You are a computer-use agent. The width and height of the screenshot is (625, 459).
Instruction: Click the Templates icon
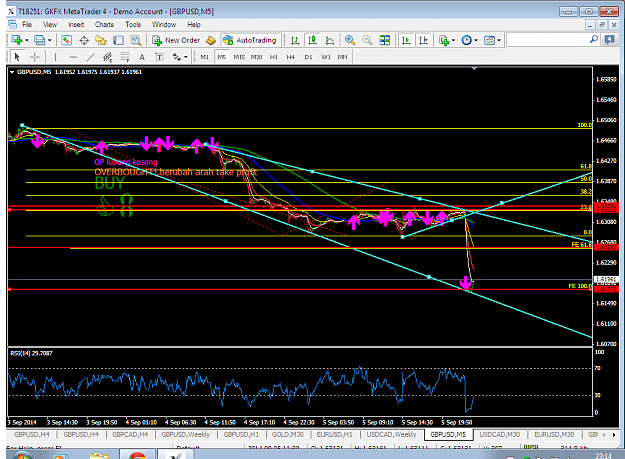point(489,40)
